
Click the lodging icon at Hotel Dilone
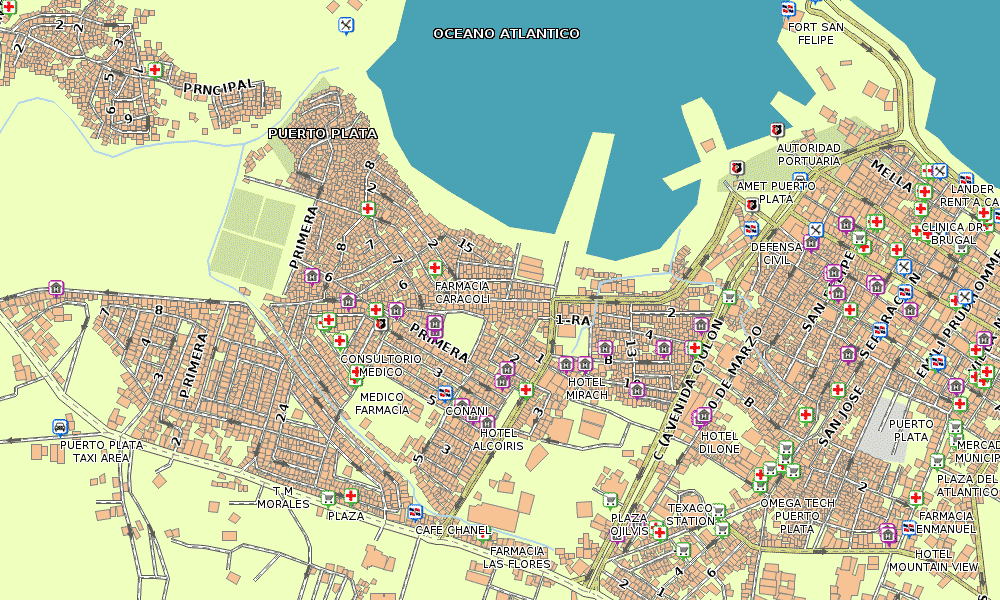coord(702,415)
